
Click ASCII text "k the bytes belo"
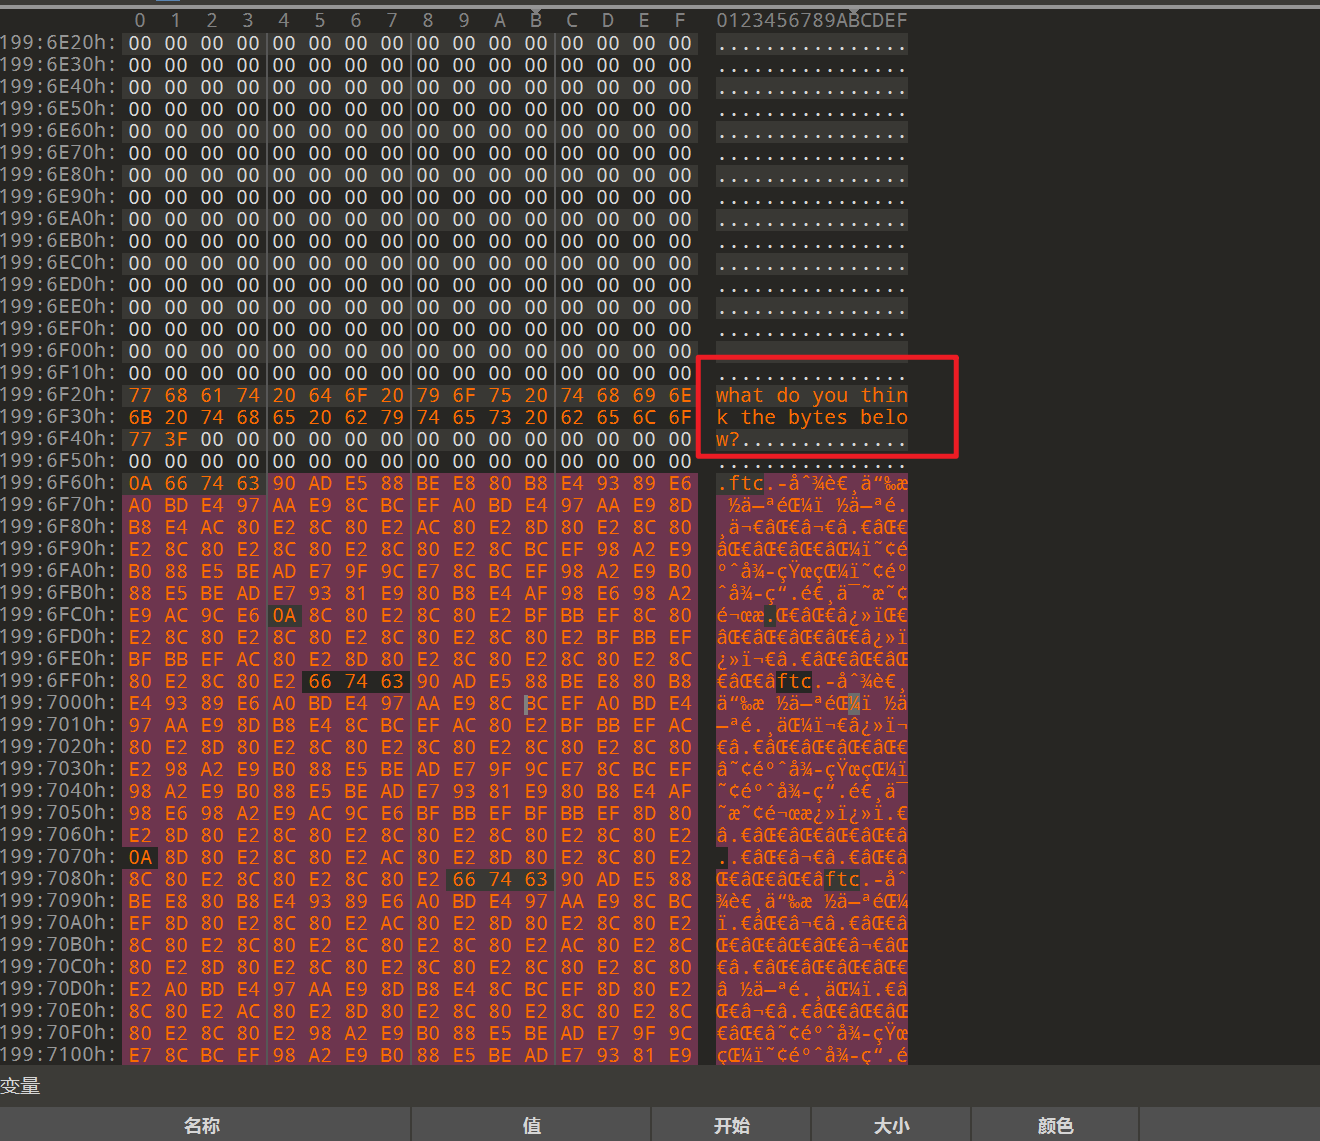[x=811, y=417]
